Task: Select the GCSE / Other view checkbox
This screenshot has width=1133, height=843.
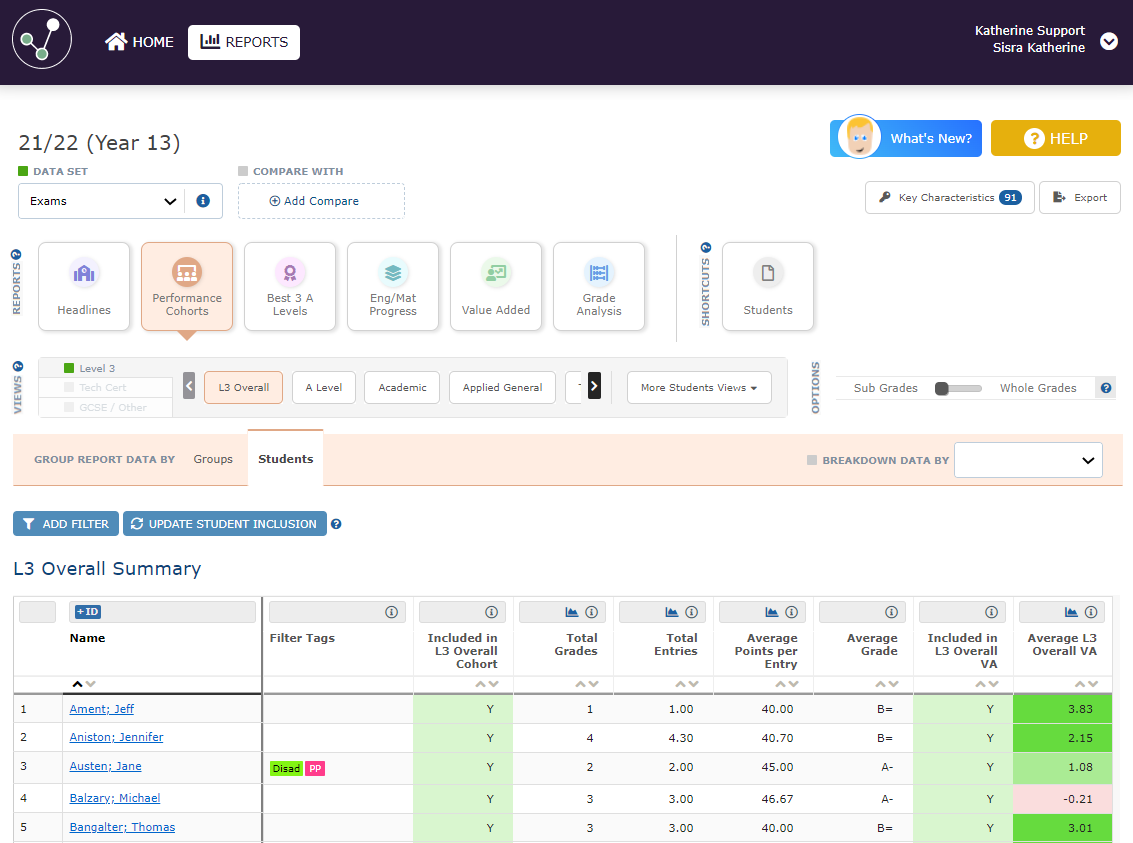Action: [x=69, y=407]
